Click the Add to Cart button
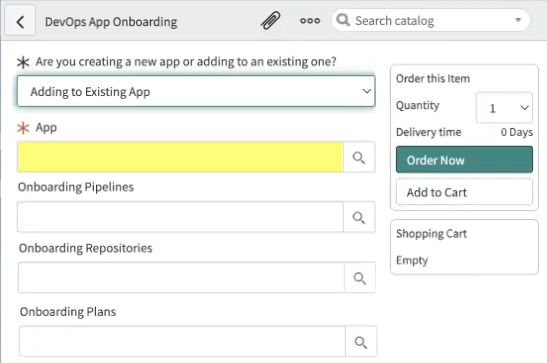Screen dimensions: 547x363 [x=464, y=192]
